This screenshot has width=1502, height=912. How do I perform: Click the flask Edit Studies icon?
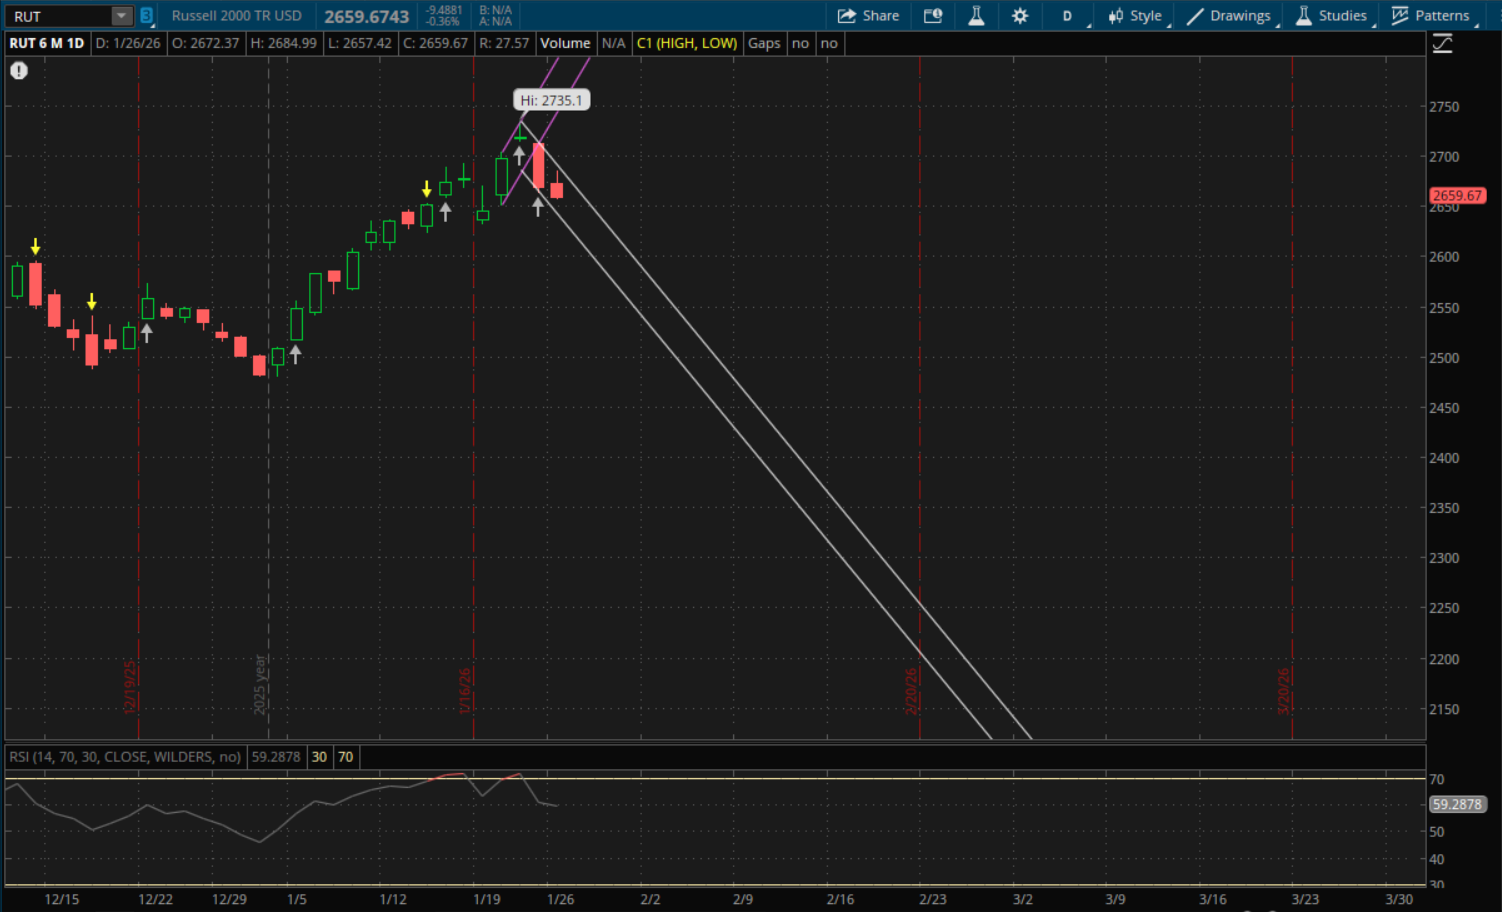point(976,16)
